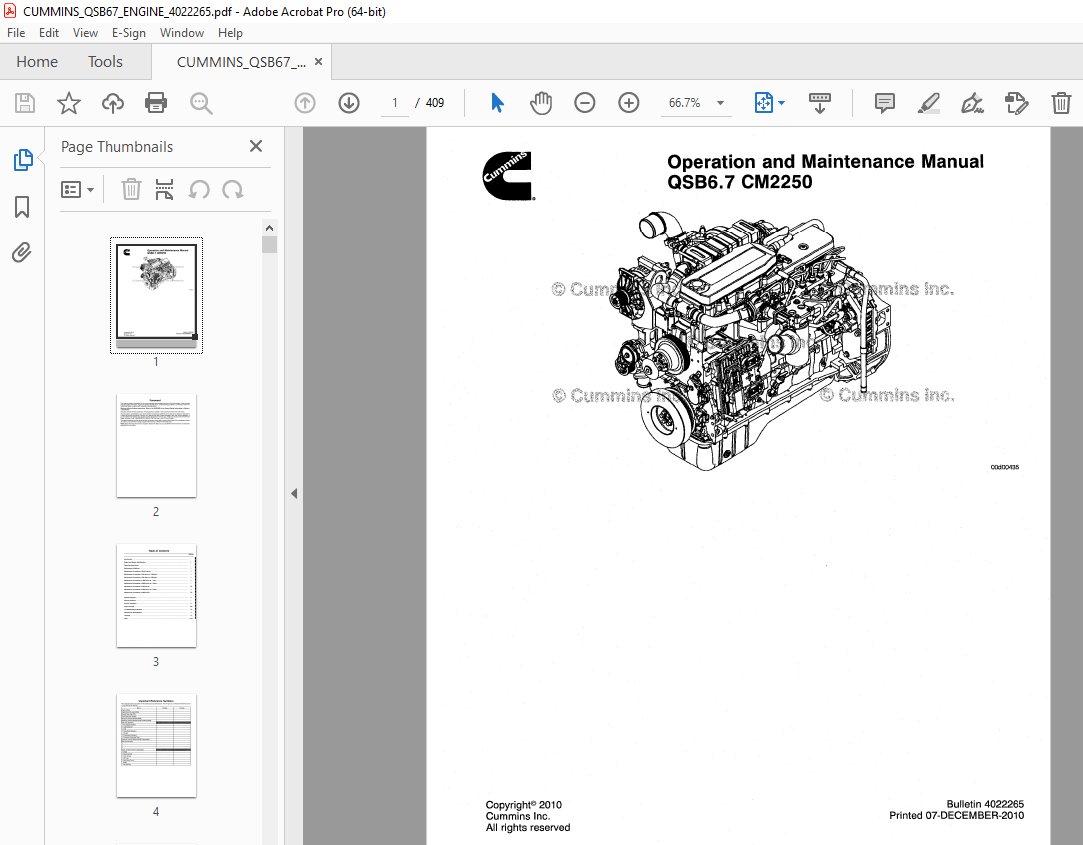Open fit page options dropdown arrow

coord(781,103)
